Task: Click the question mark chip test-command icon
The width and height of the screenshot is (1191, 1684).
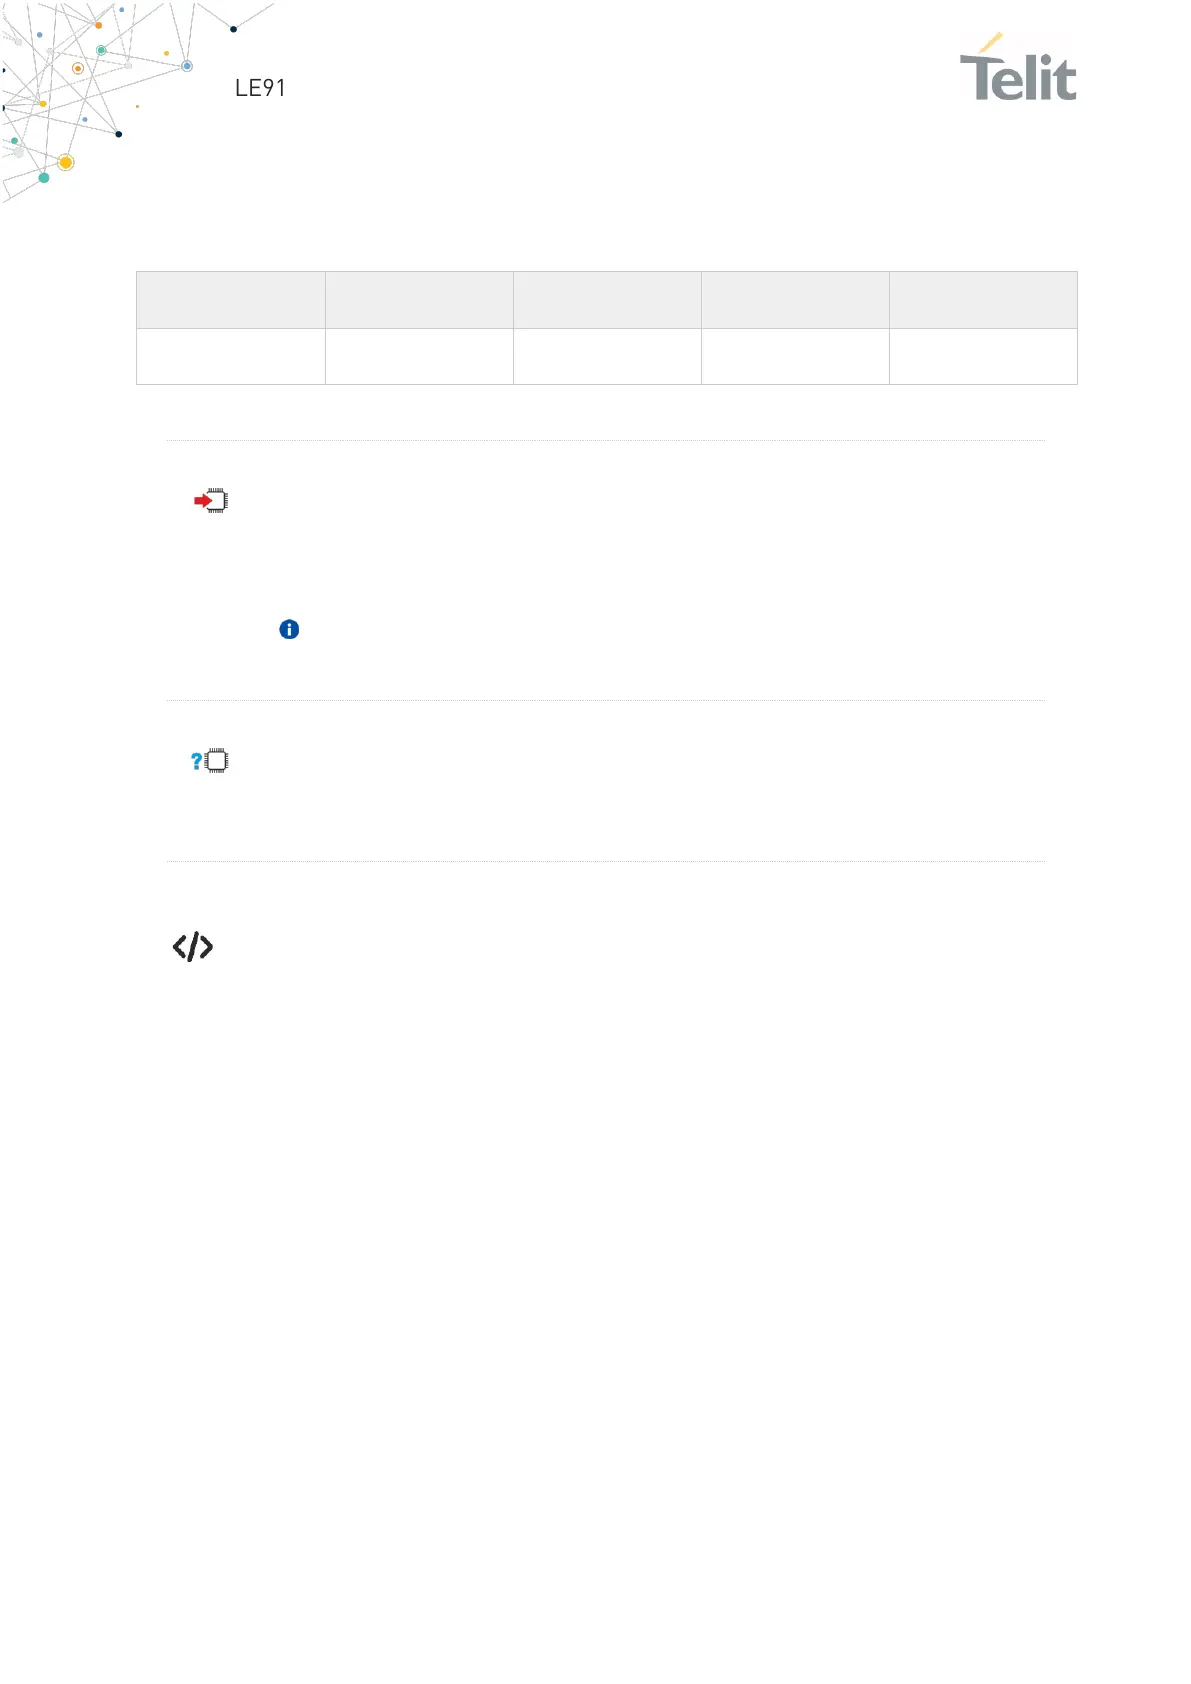Action: (210, 761)
